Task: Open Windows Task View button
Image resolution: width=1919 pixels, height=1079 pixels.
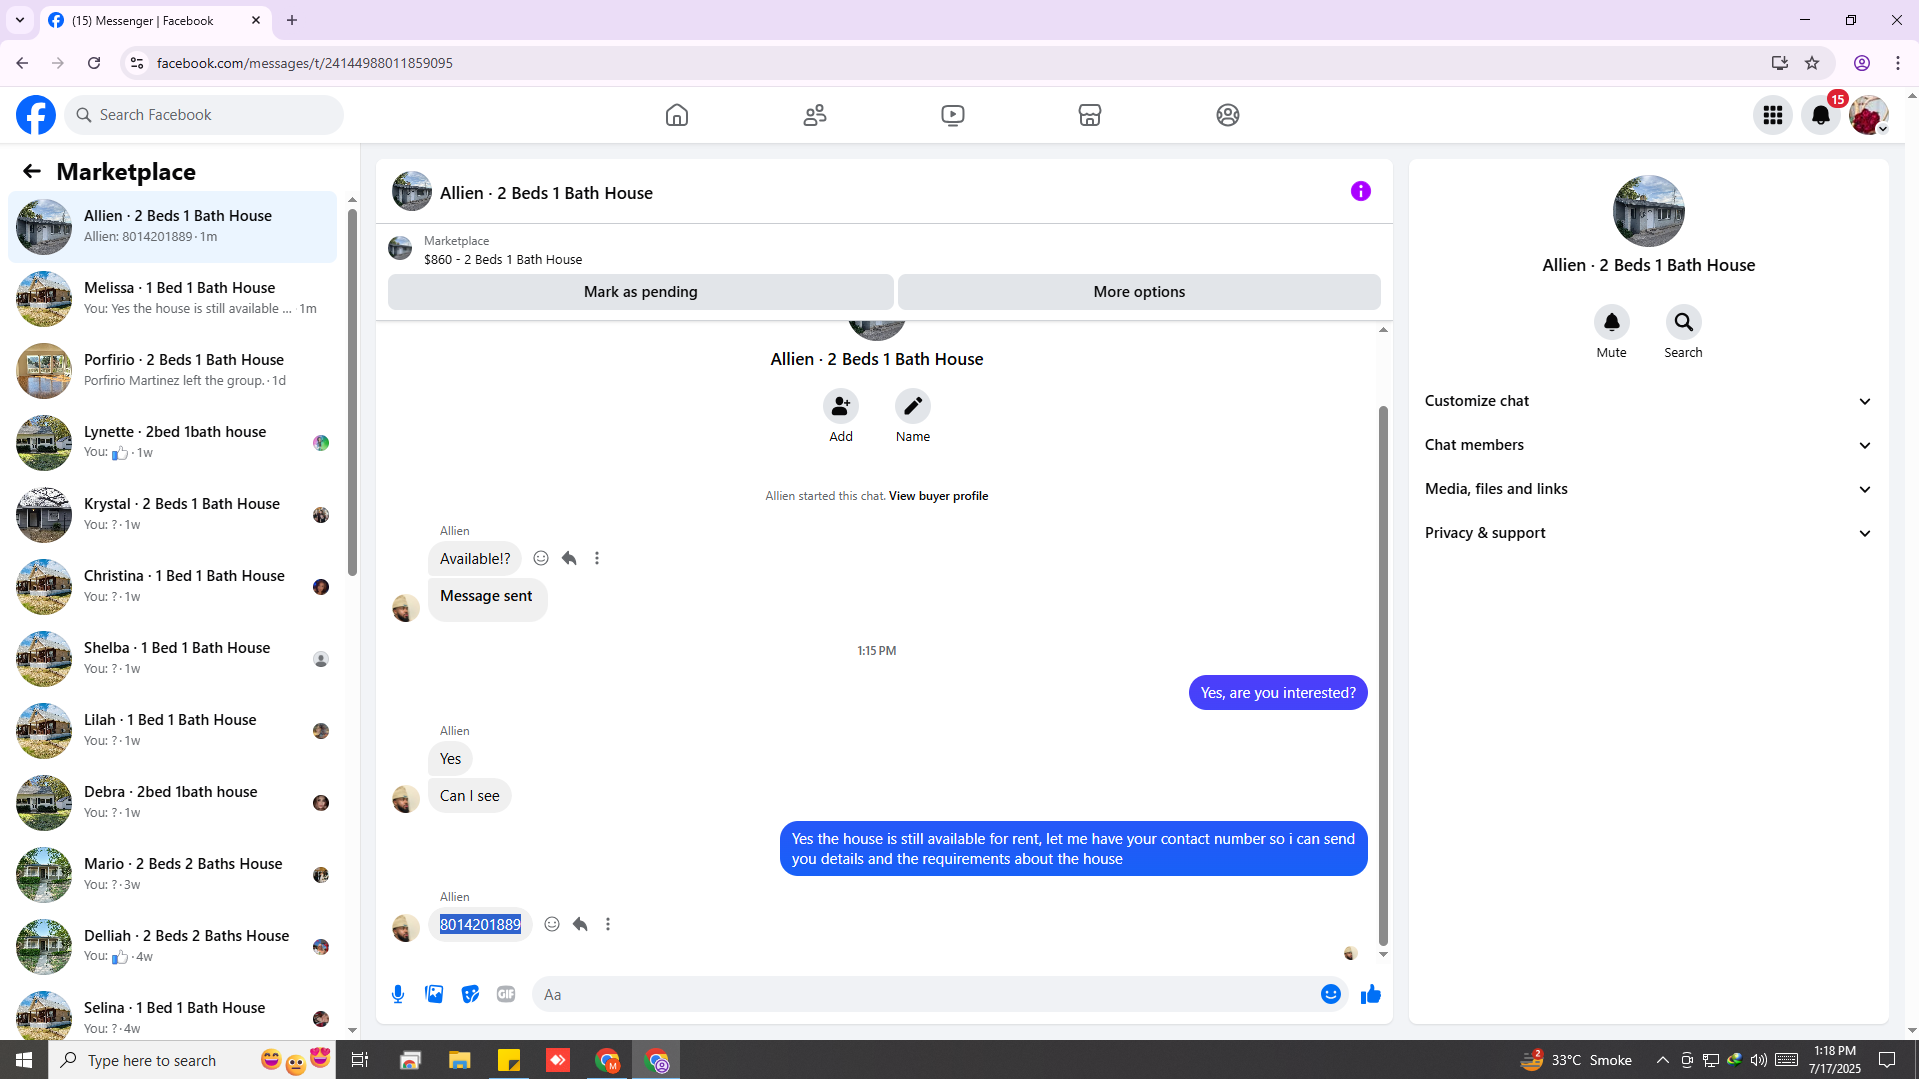Action: [360, 1060]
